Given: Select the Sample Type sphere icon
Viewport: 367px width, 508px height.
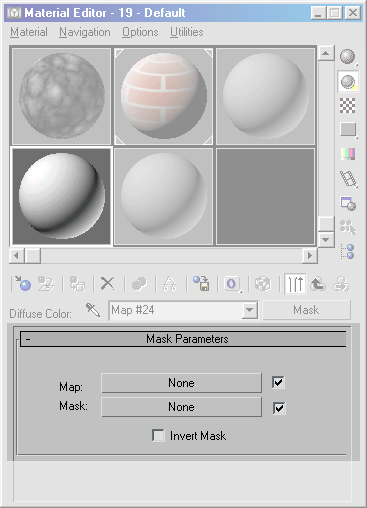Looking at the screenshot, I should point(348,56).
